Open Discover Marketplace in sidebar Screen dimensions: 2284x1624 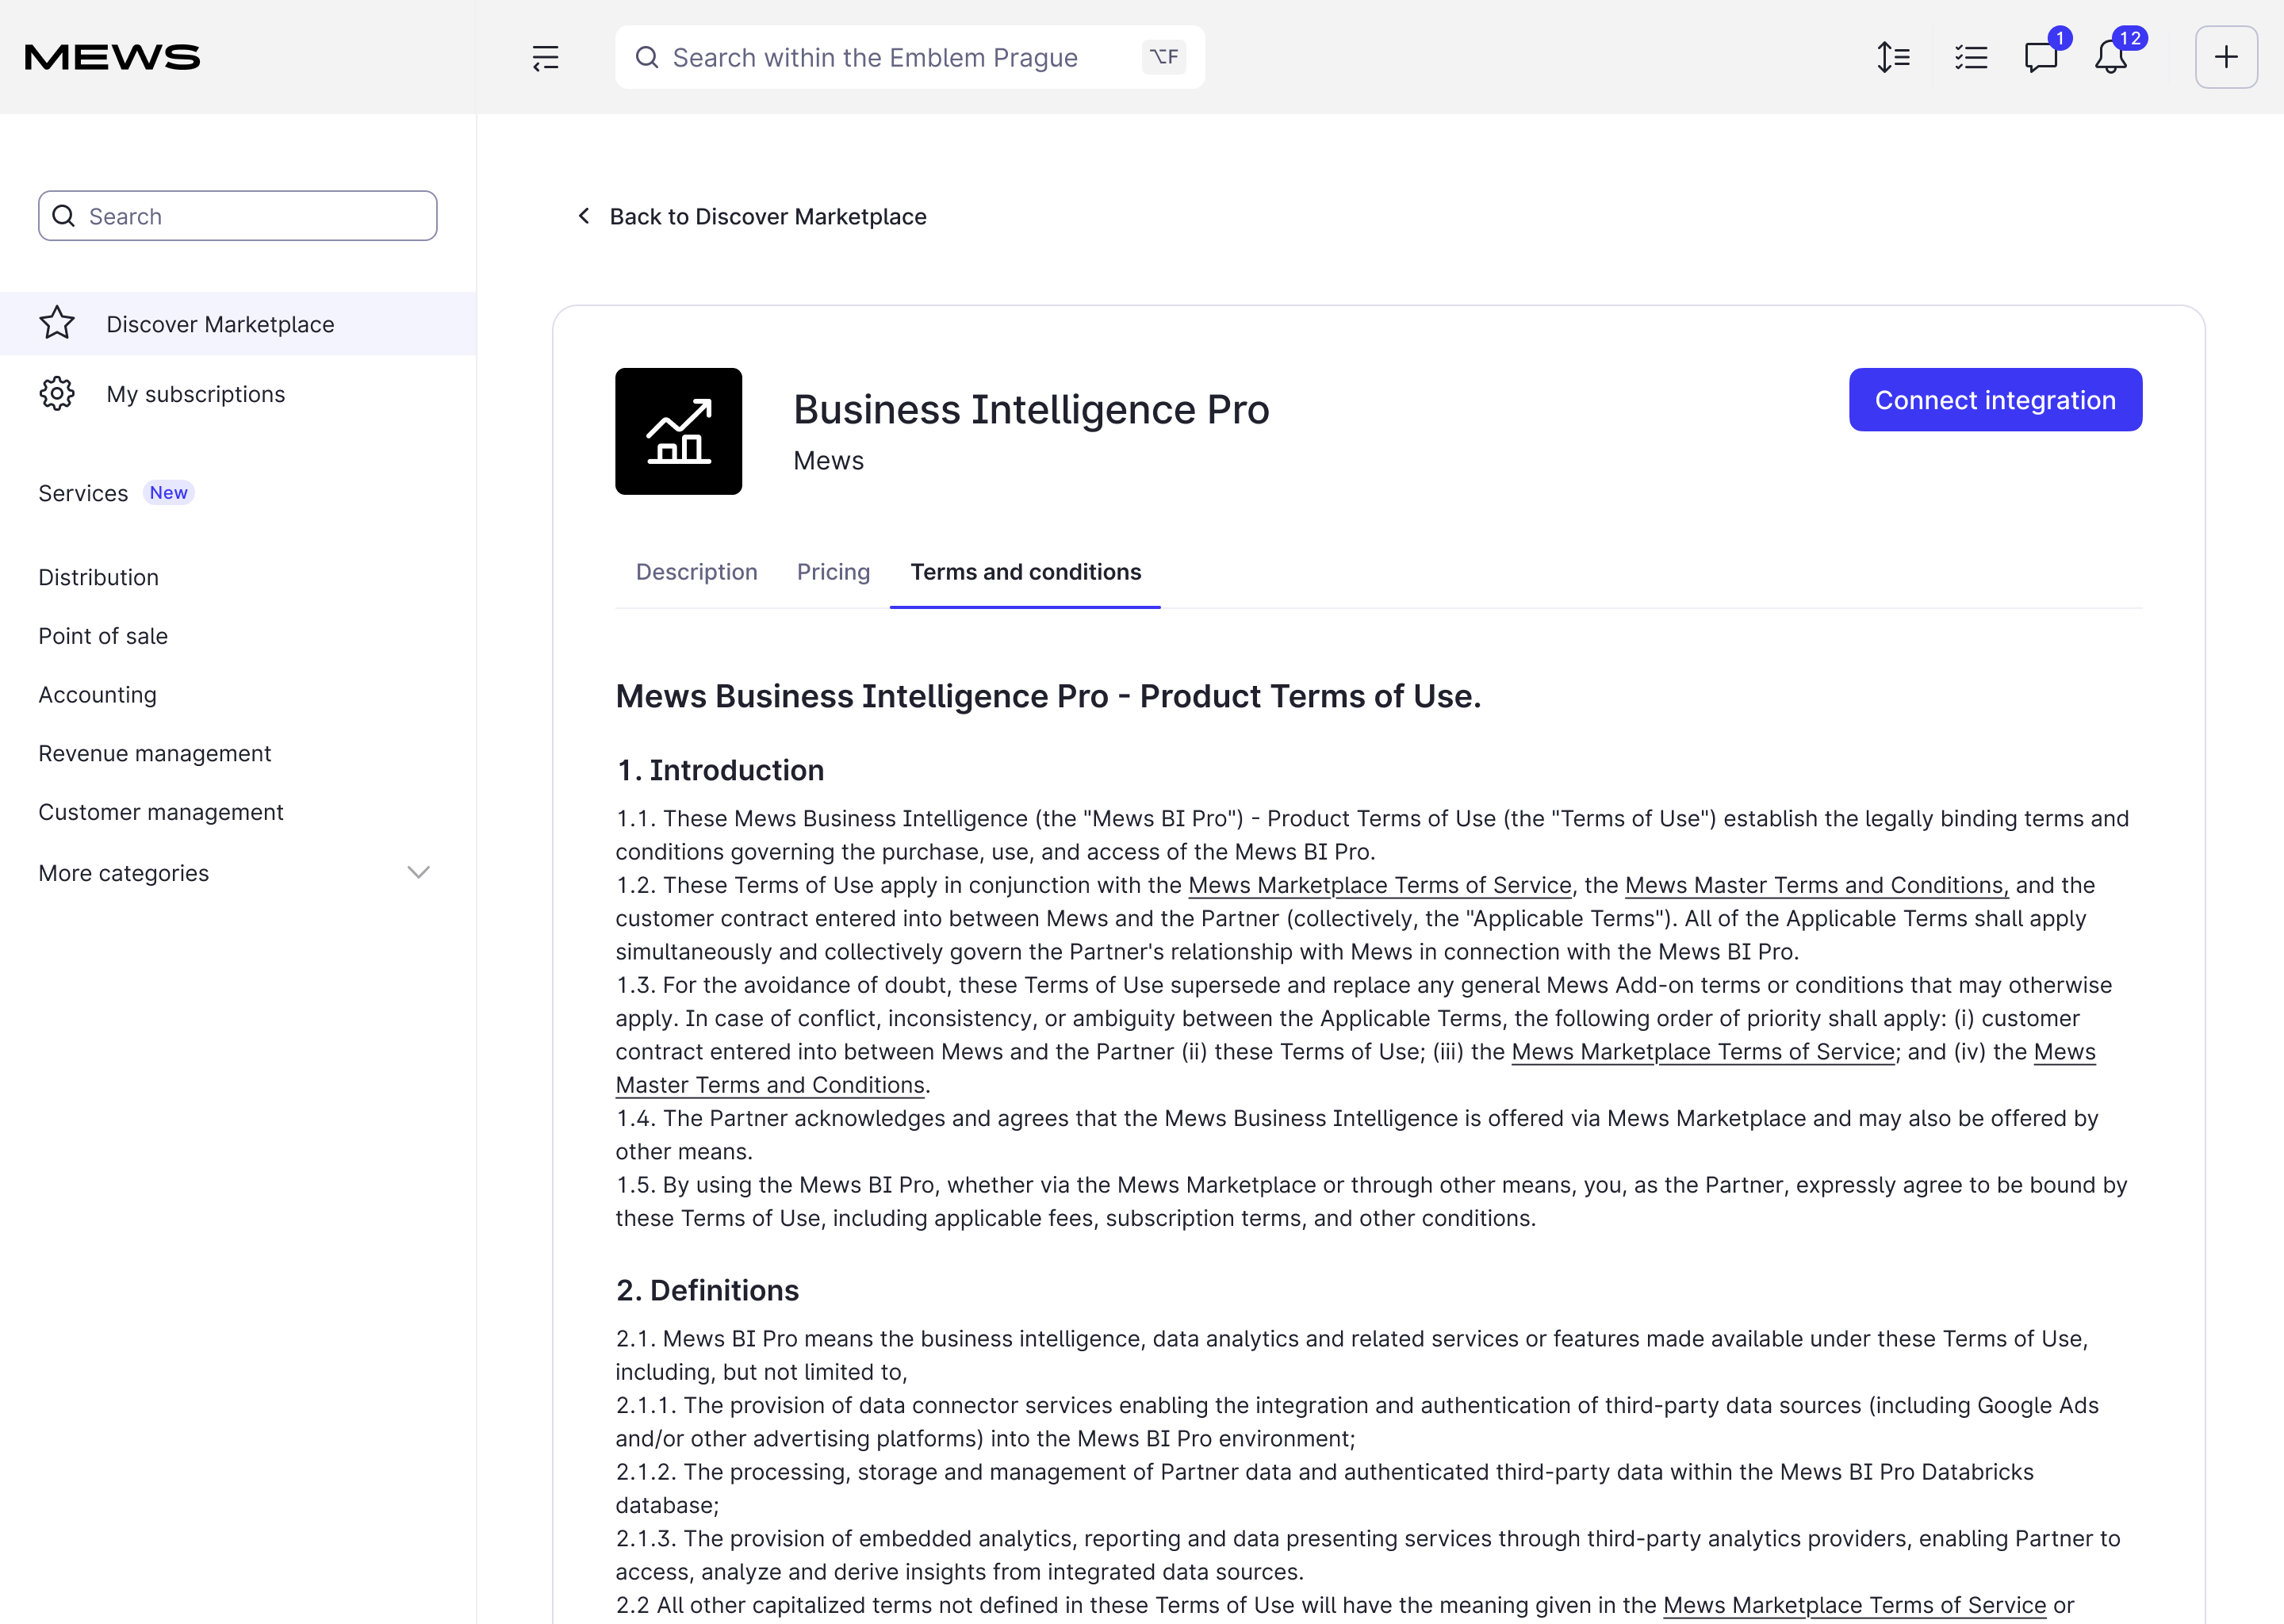click(238, 324)
